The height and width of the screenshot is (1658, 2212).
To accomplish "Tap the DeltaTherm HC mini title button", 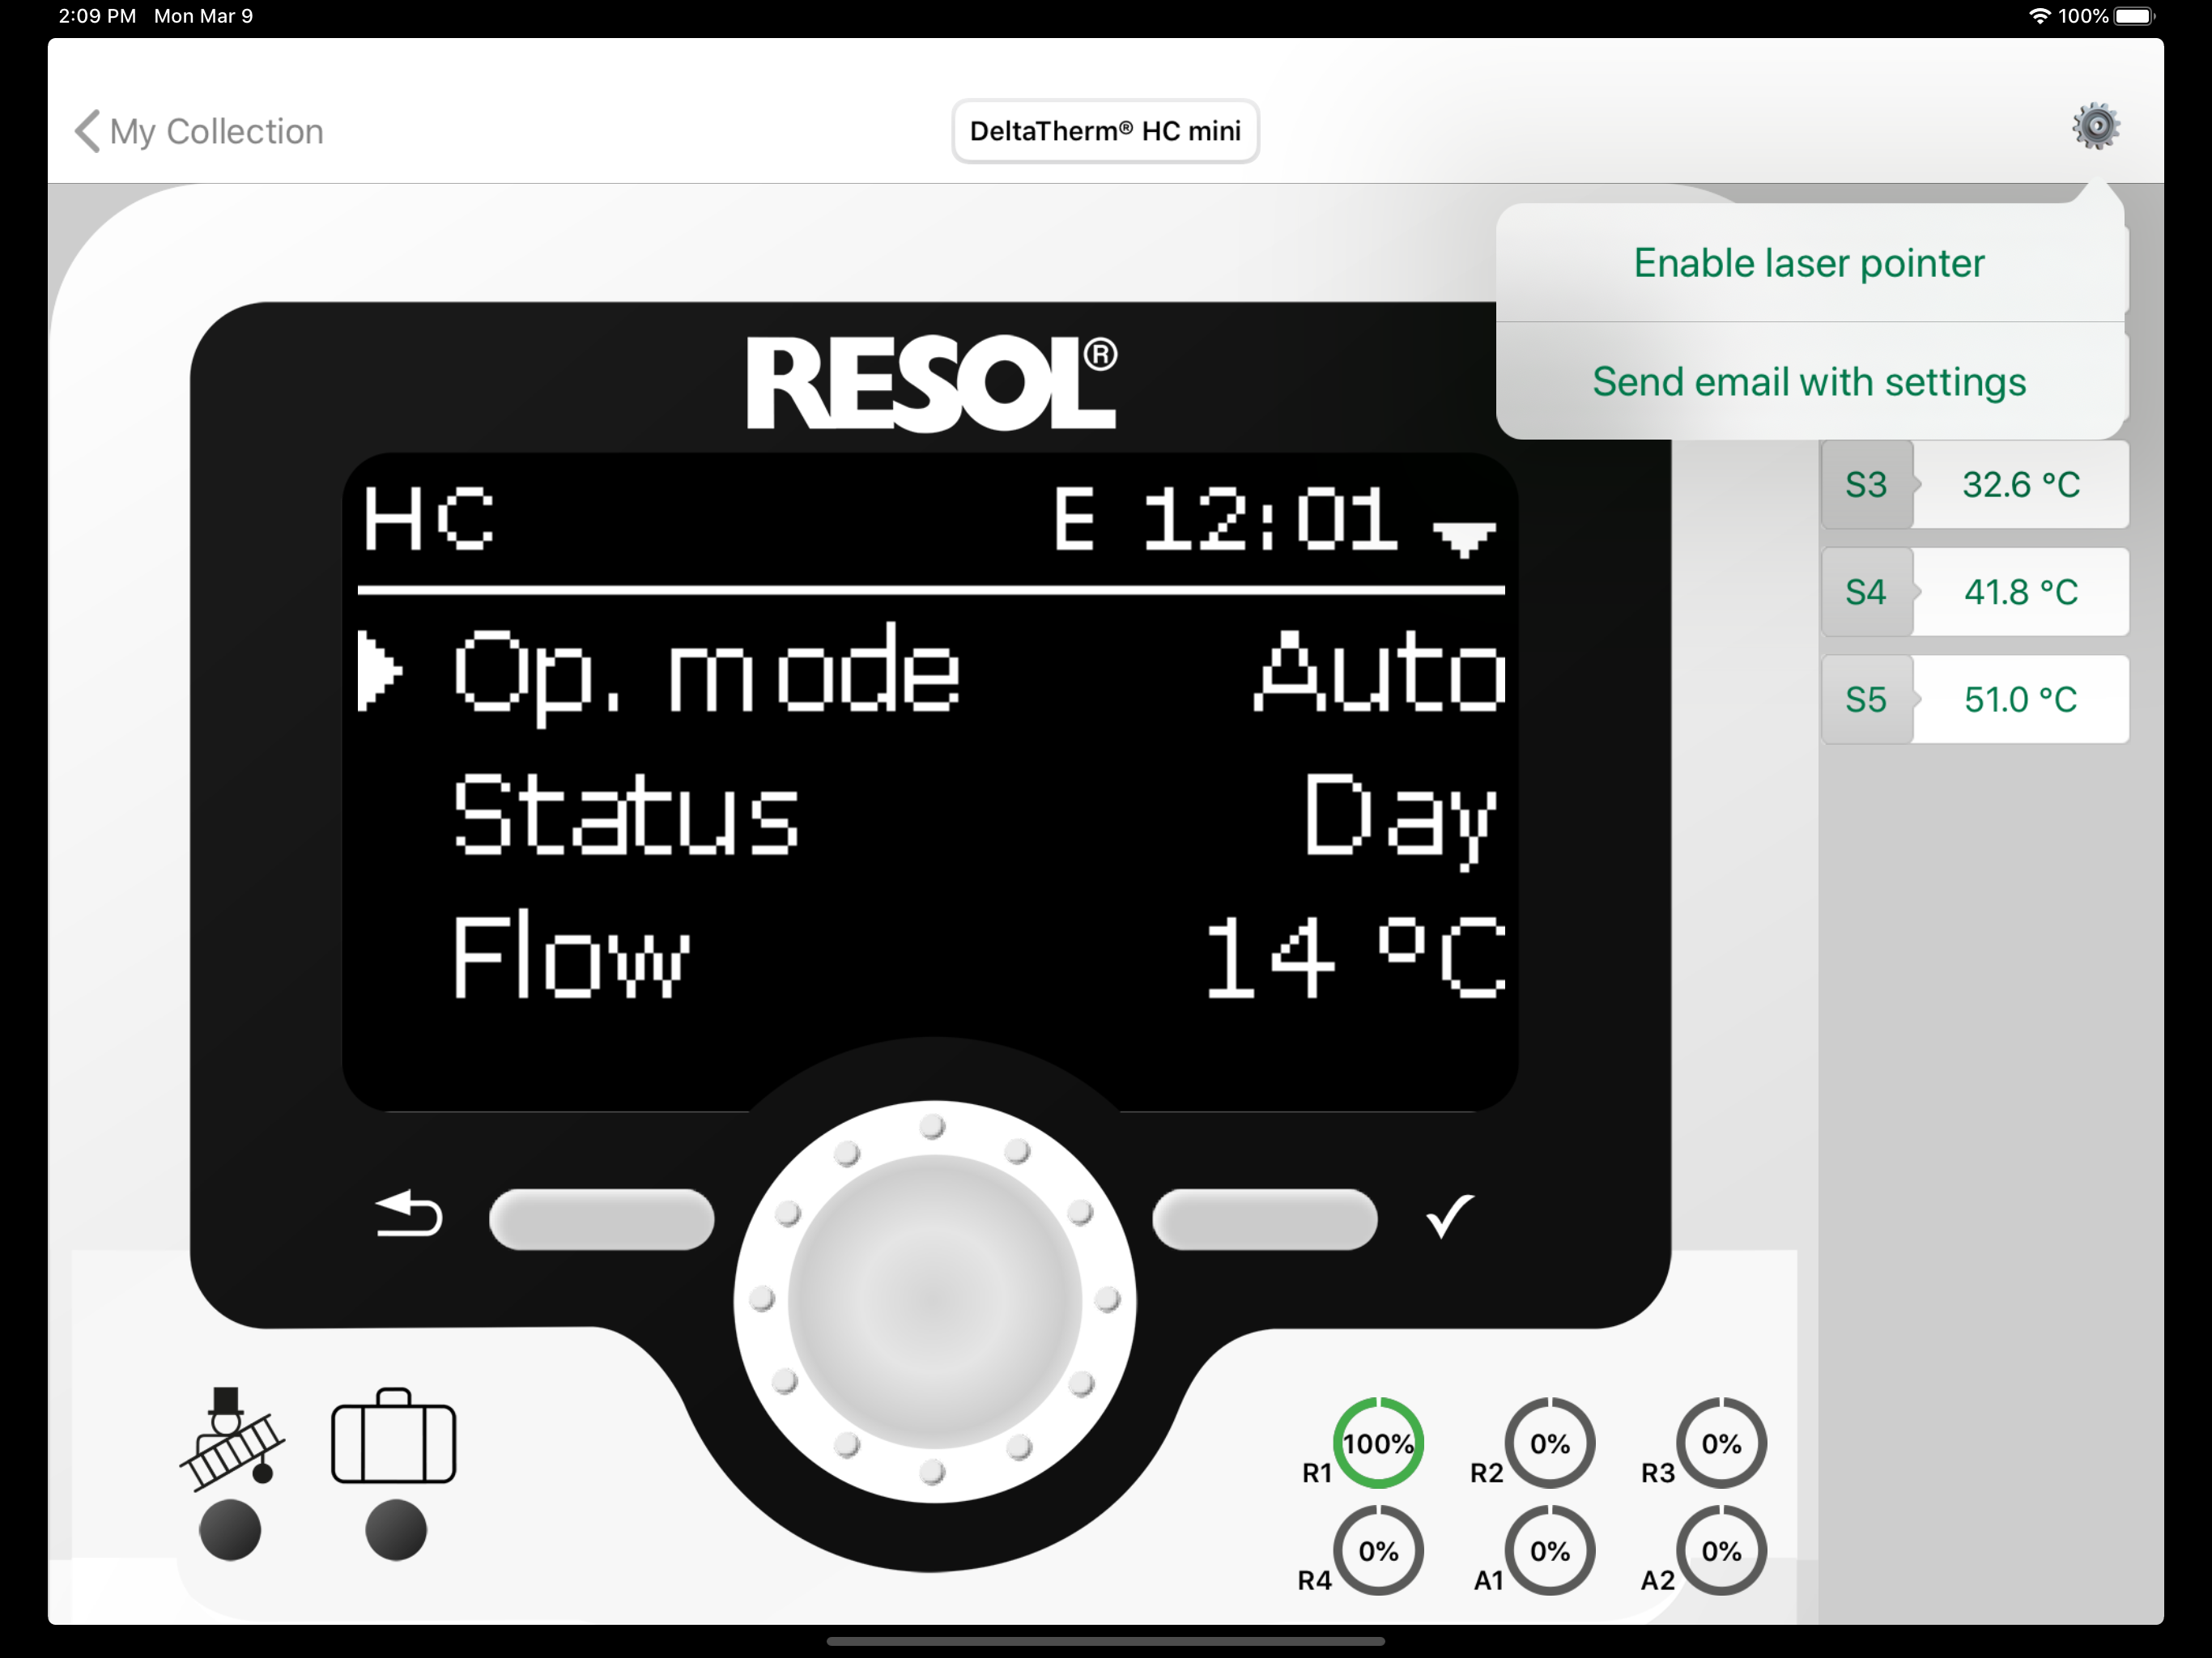I will pos(1105,131).
